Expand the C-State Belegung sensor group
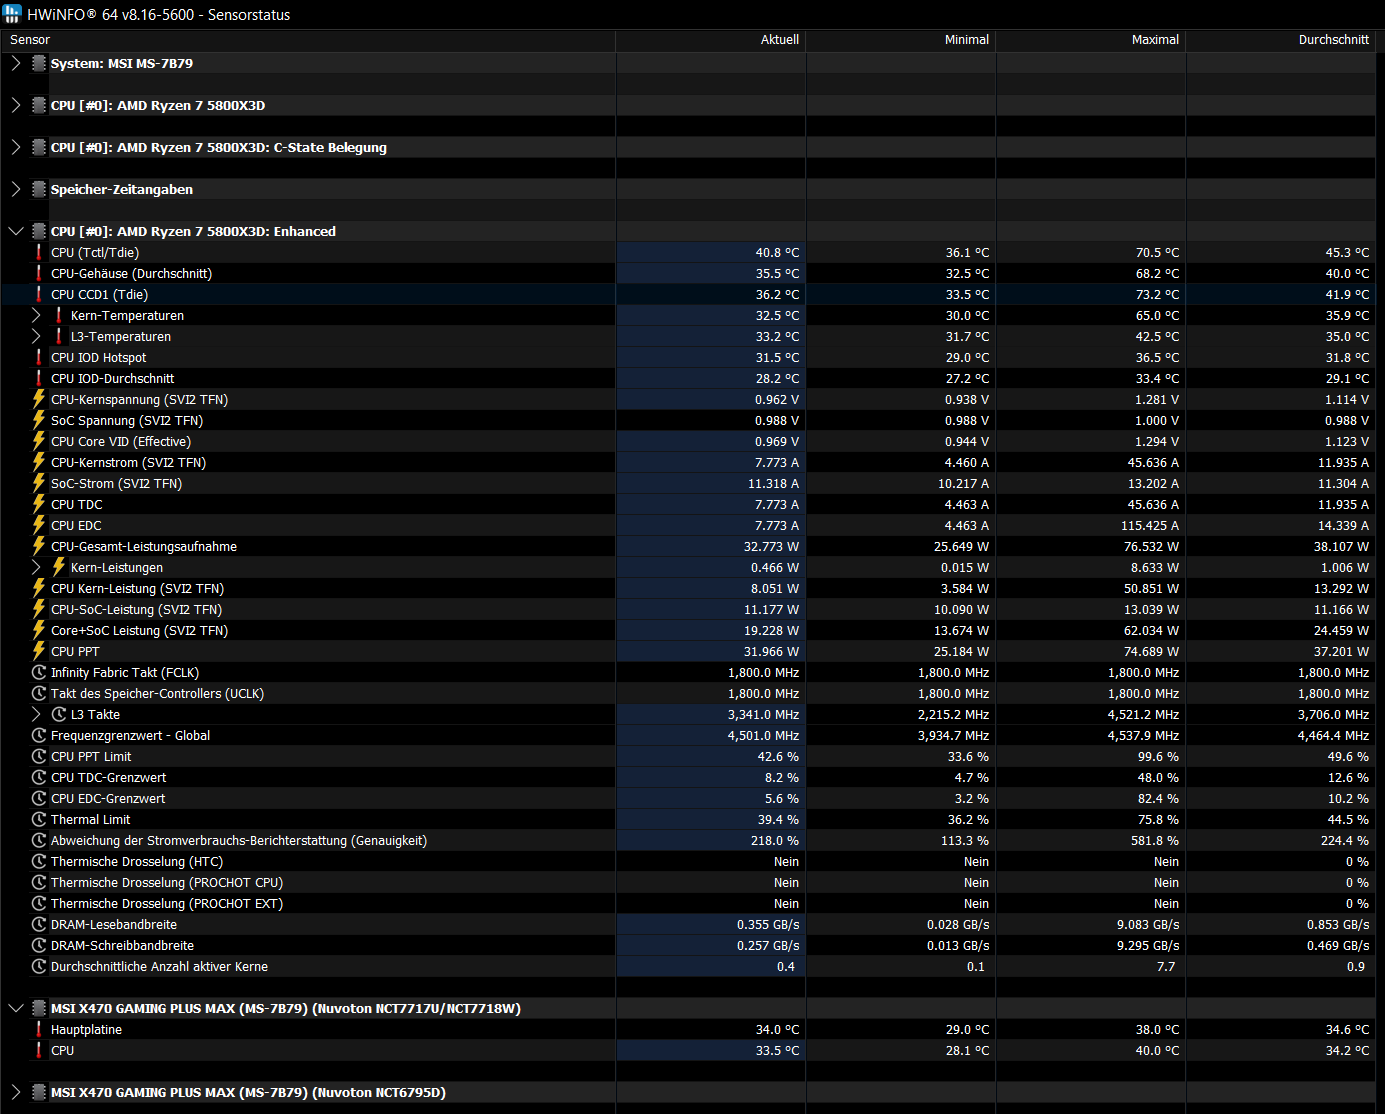 pyautogui.click(x=15, y=147)
